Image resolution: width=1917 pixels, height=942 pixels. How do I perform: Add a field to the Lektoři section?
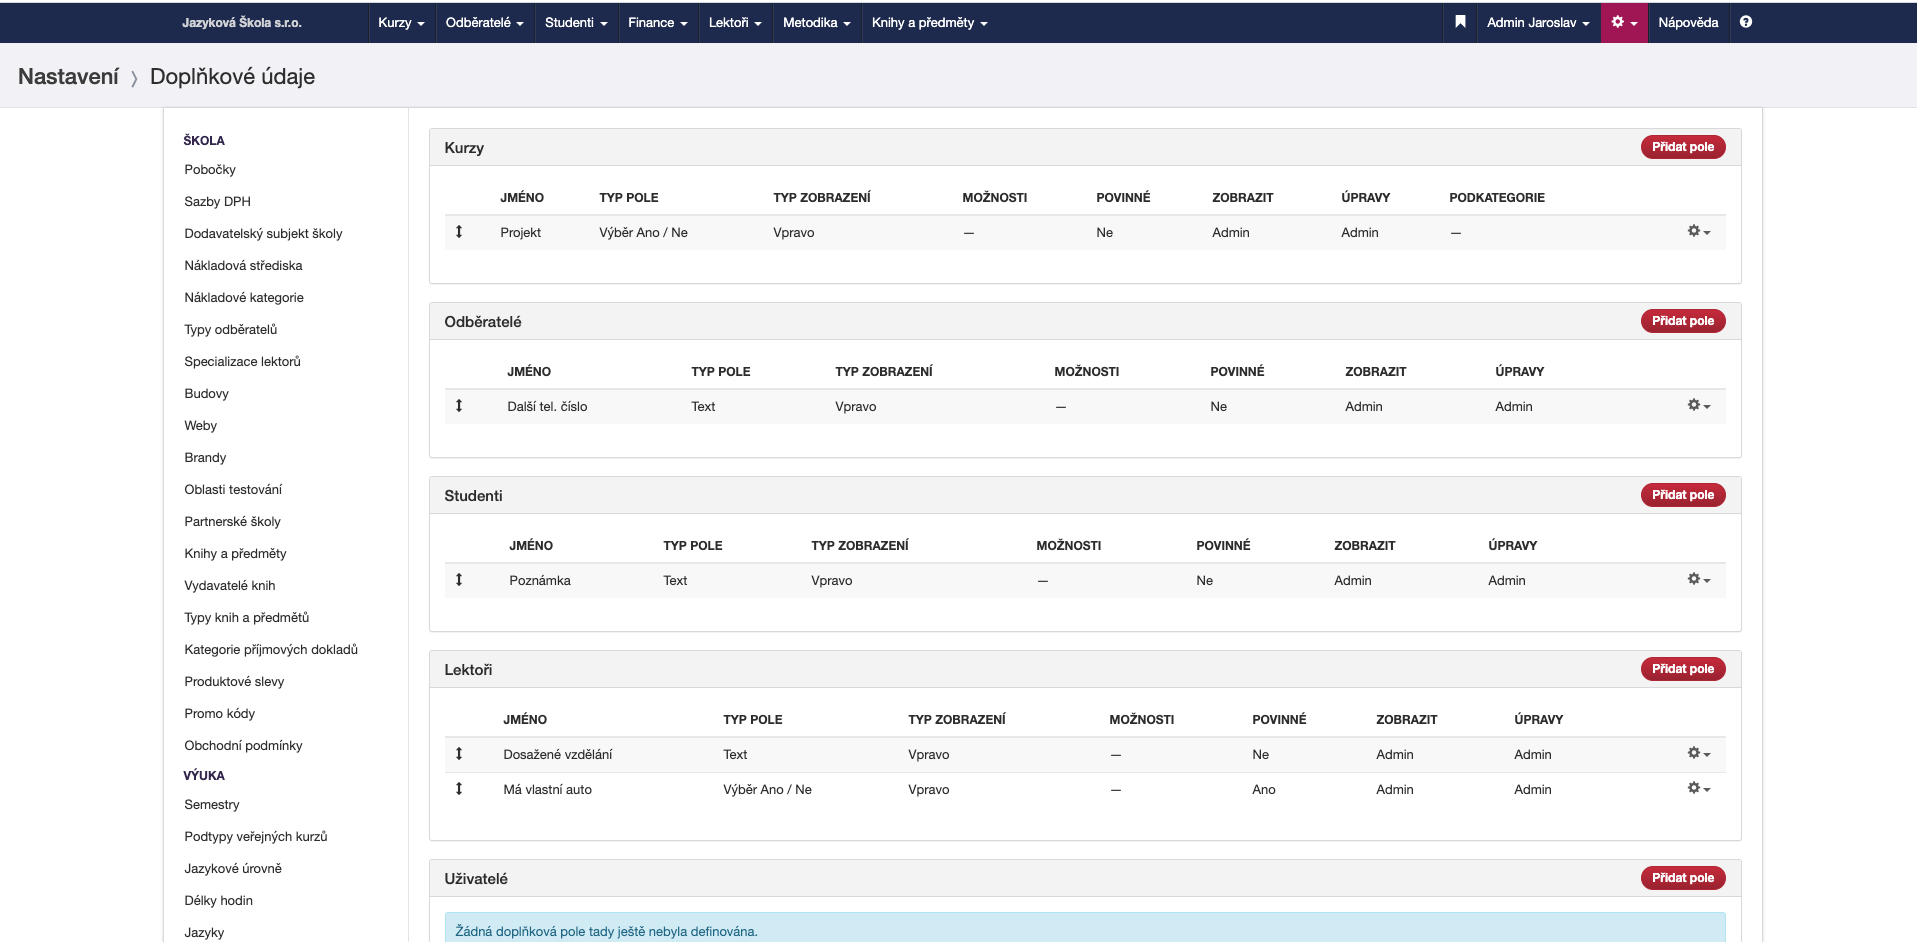[1682, 669]
